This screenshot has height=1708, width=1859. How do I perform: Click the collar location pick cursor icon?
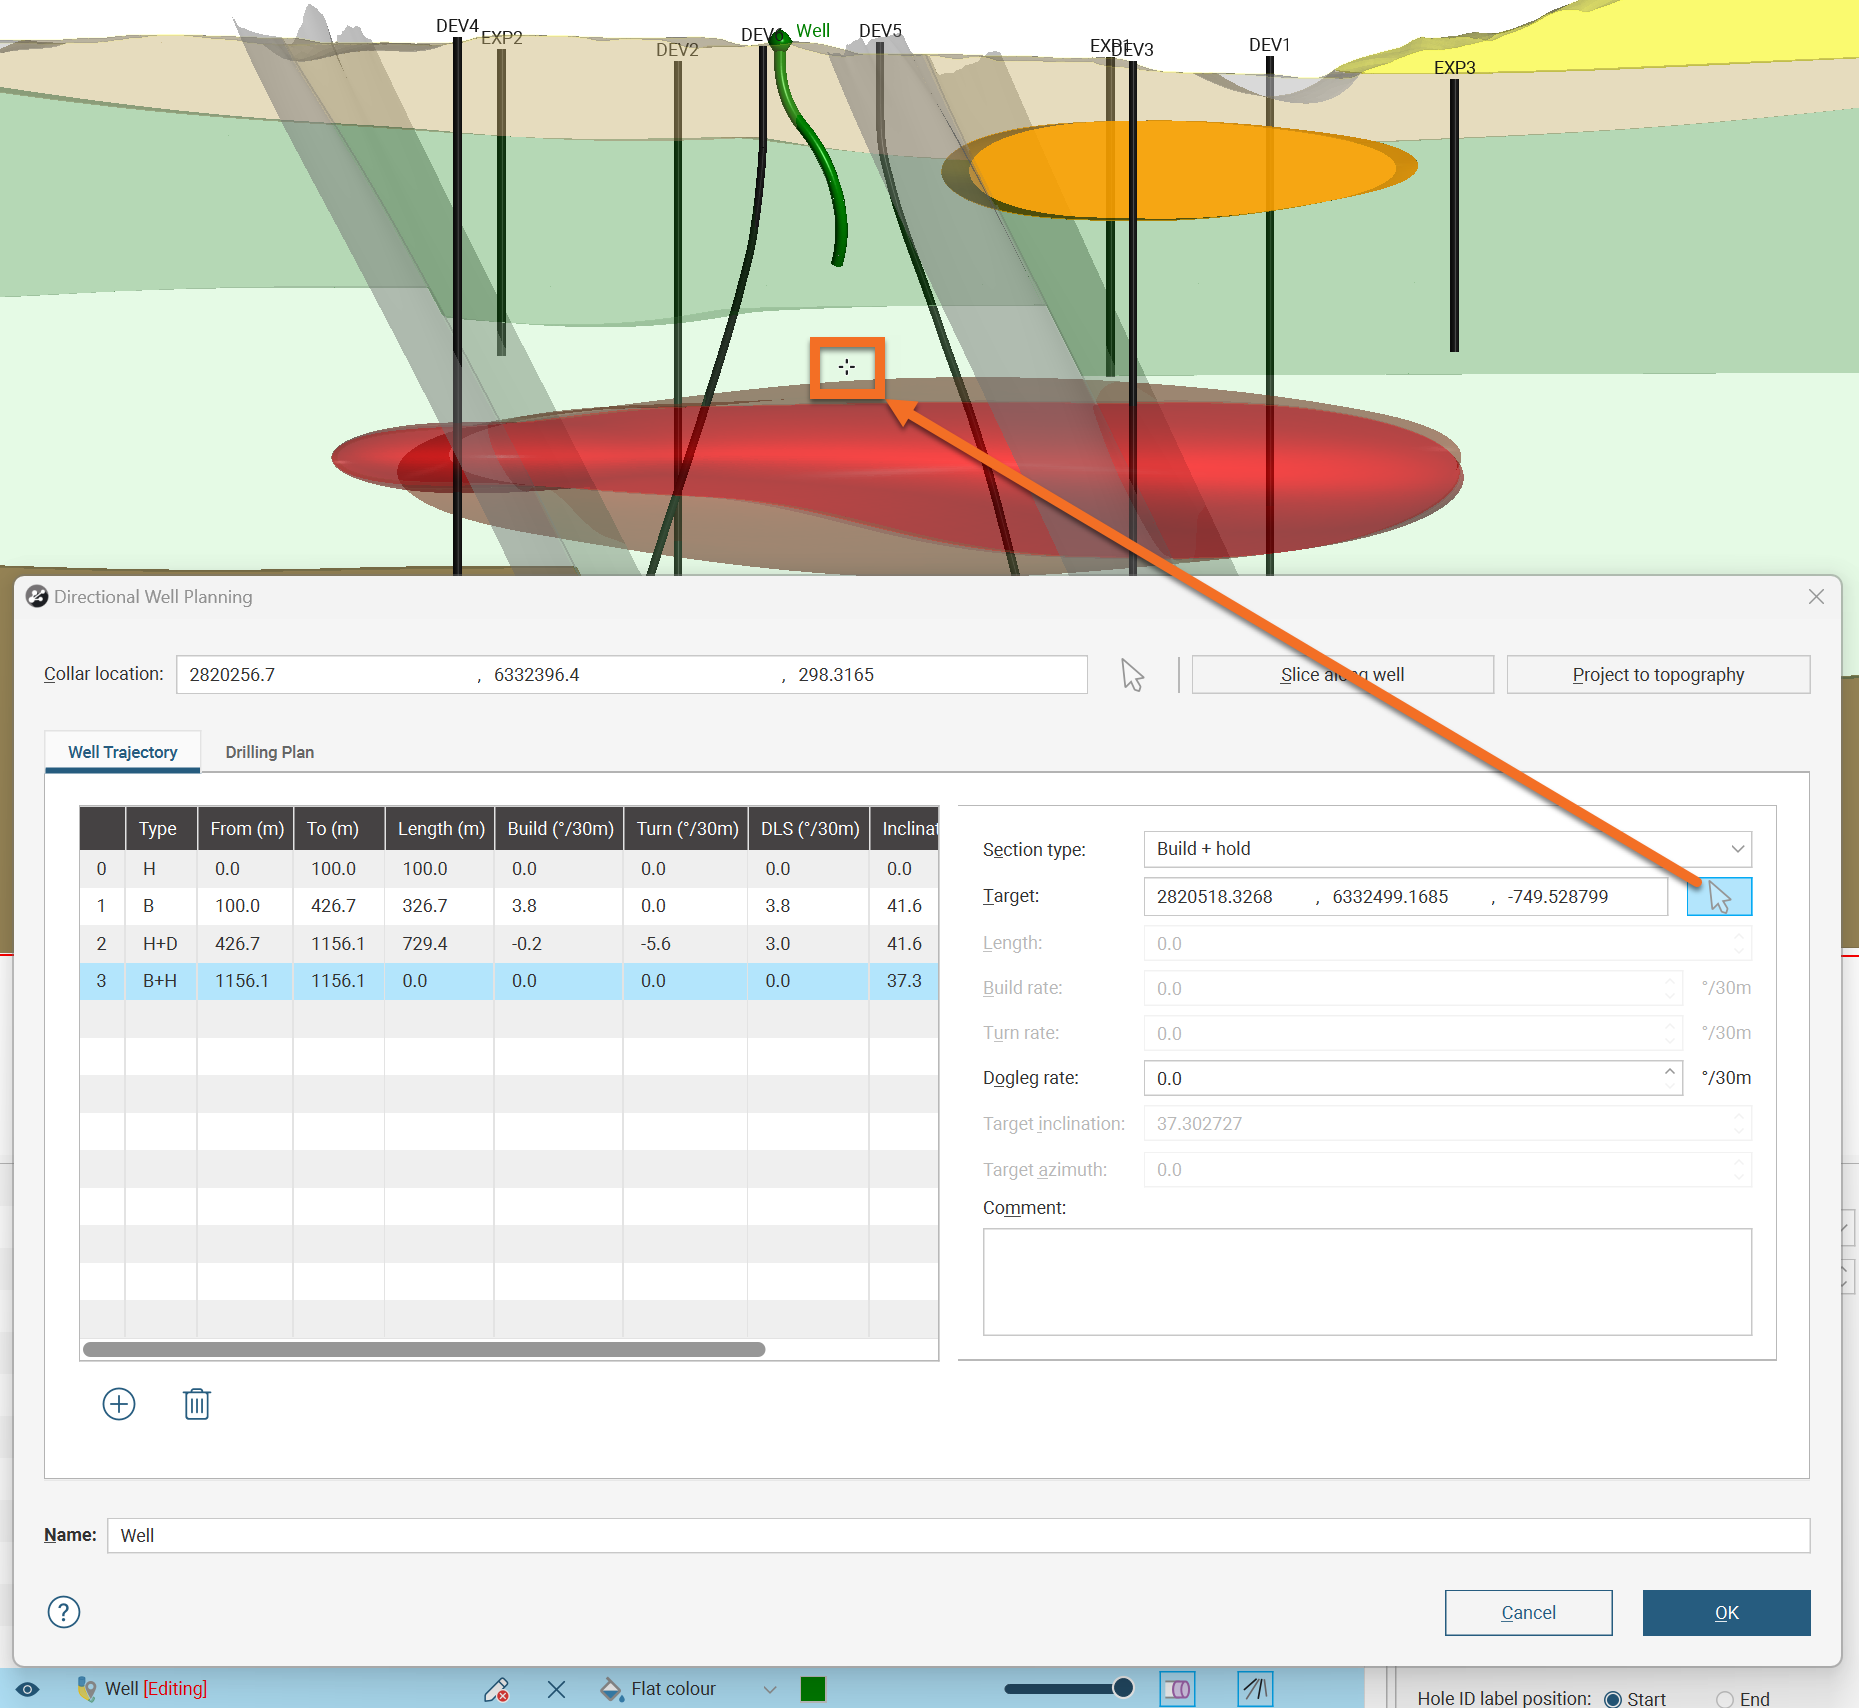[x=1132, y=675]
